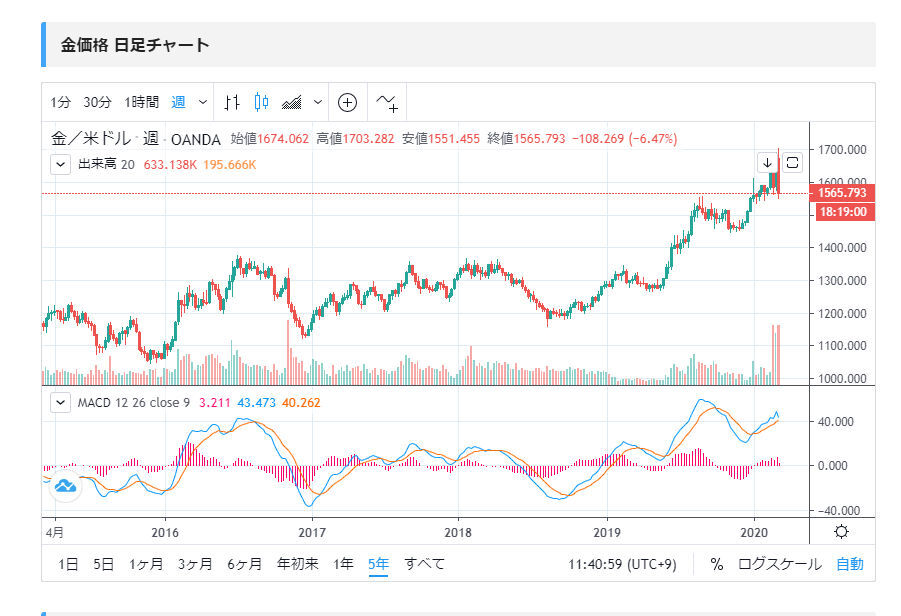Toggle the 自動 auto scale option
This screenshot has width=901, height=616.
pos(849,564)
